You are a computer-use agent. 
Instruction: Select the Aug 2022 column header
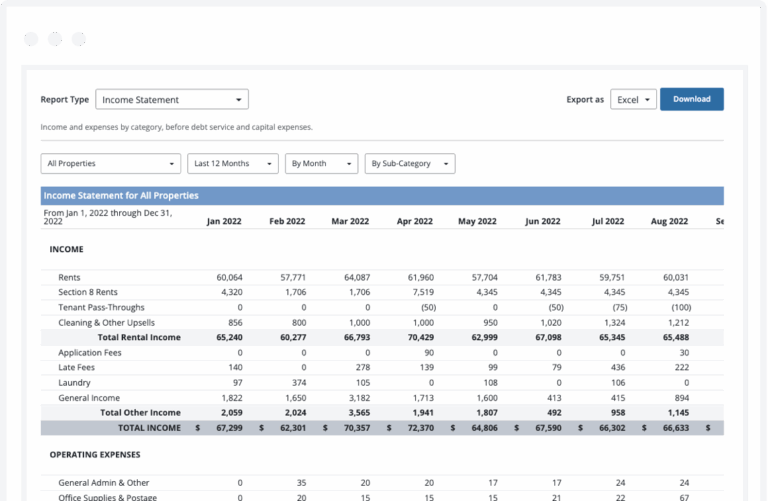[670, 221]
